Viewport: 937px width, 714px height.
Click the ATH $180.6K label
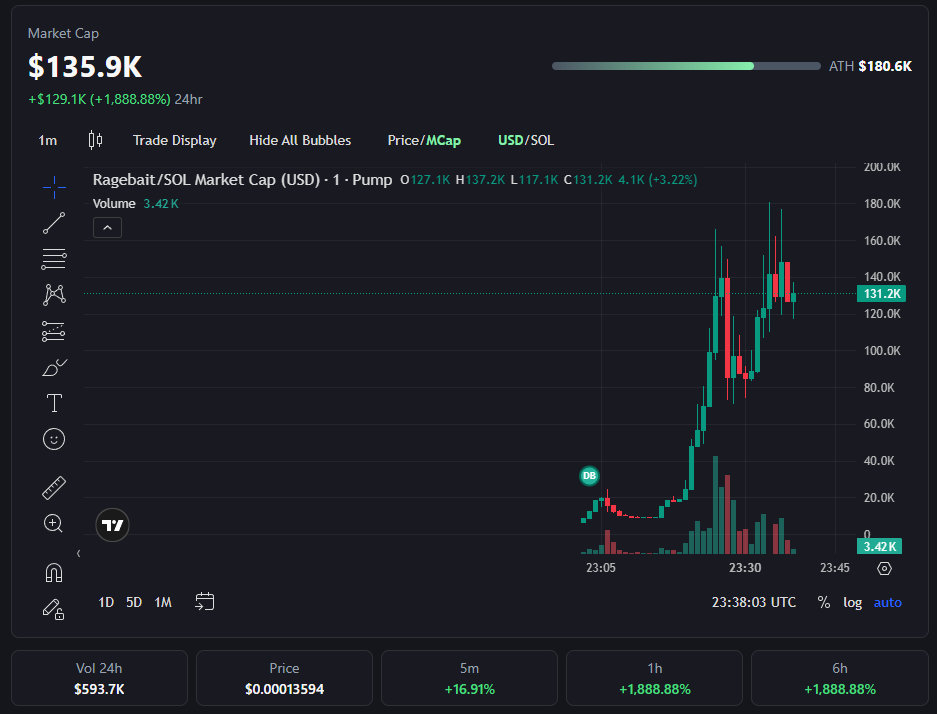point(870,66)
